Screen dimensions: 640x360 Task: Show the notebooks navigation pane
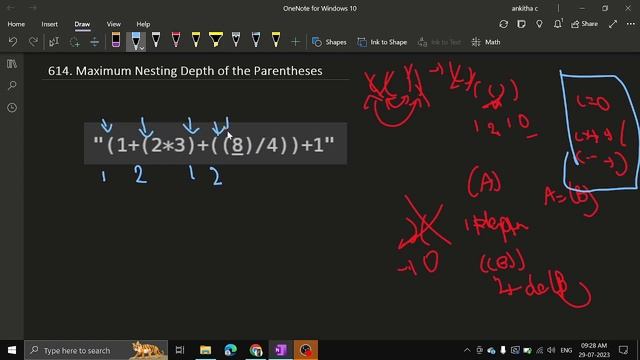[x=12, y=64]
